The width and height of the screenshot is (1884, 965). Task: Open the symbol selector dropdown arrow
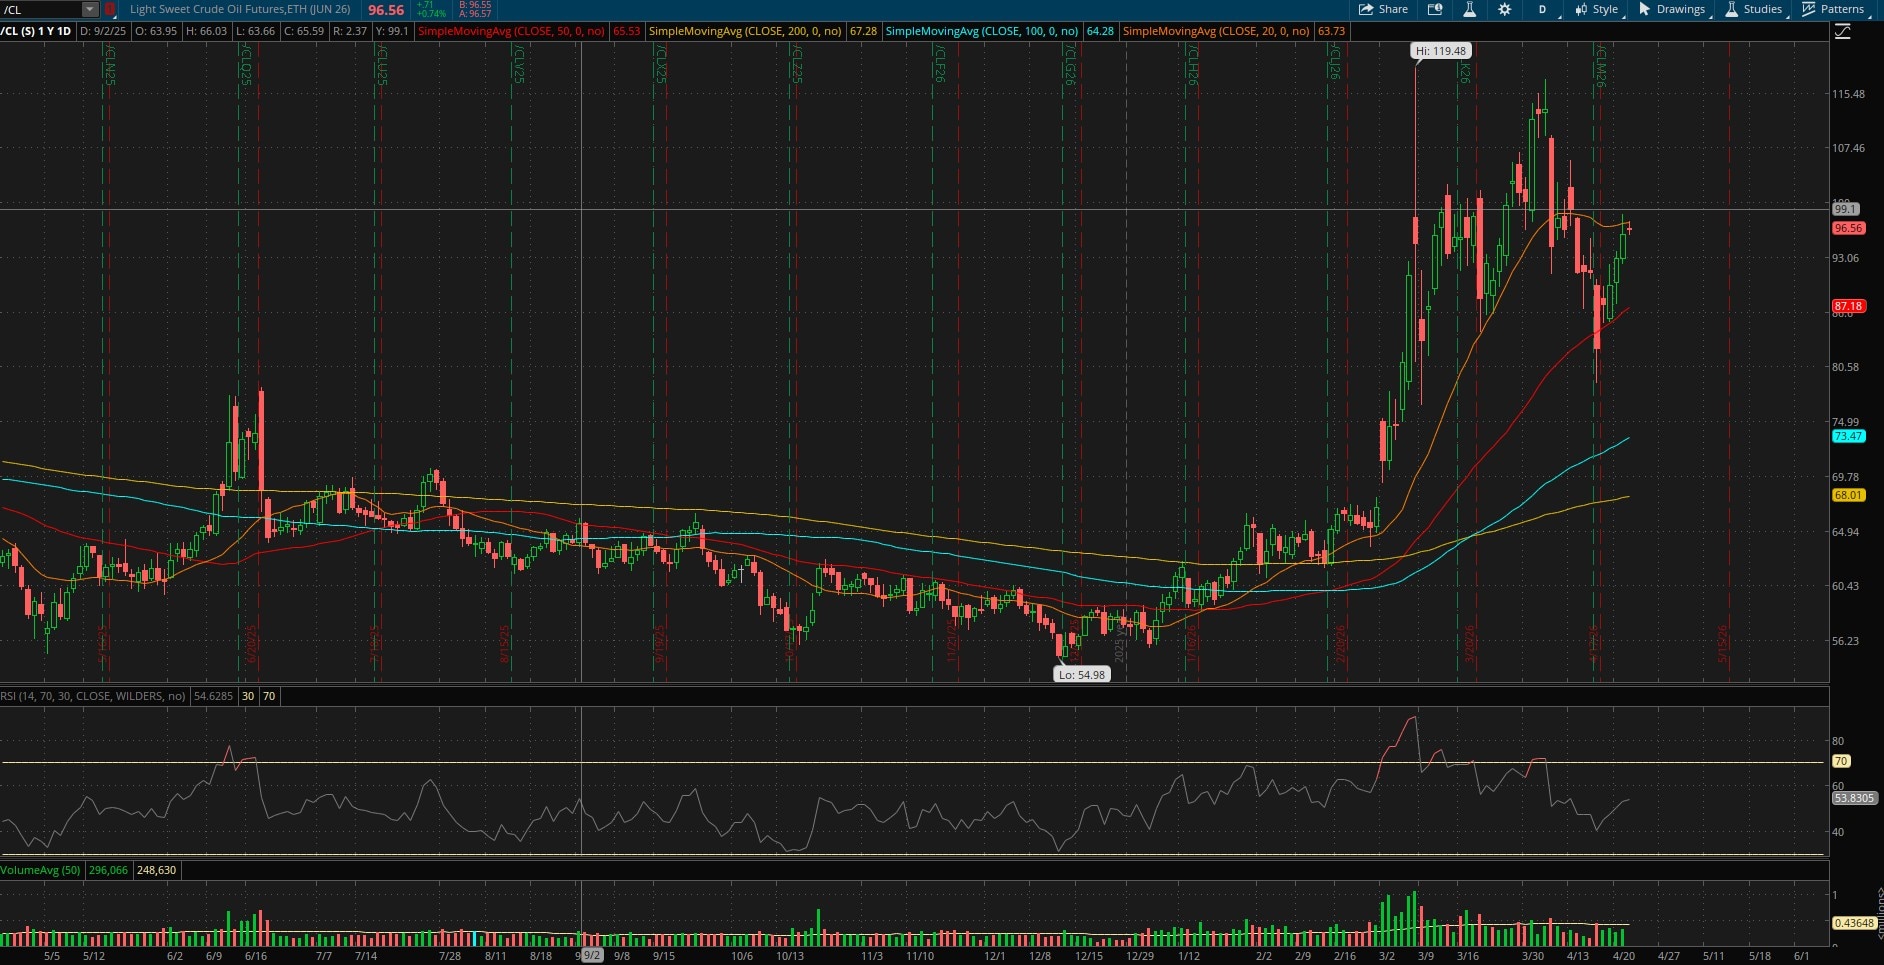90,9
